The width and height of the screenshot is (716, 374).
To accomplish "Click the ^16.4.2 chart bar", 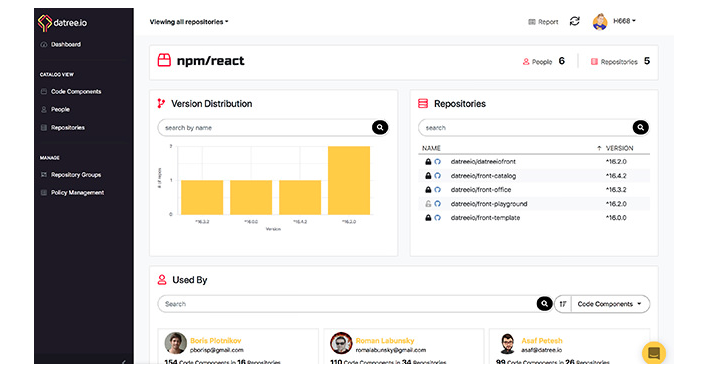I will [x=300, y=197].
